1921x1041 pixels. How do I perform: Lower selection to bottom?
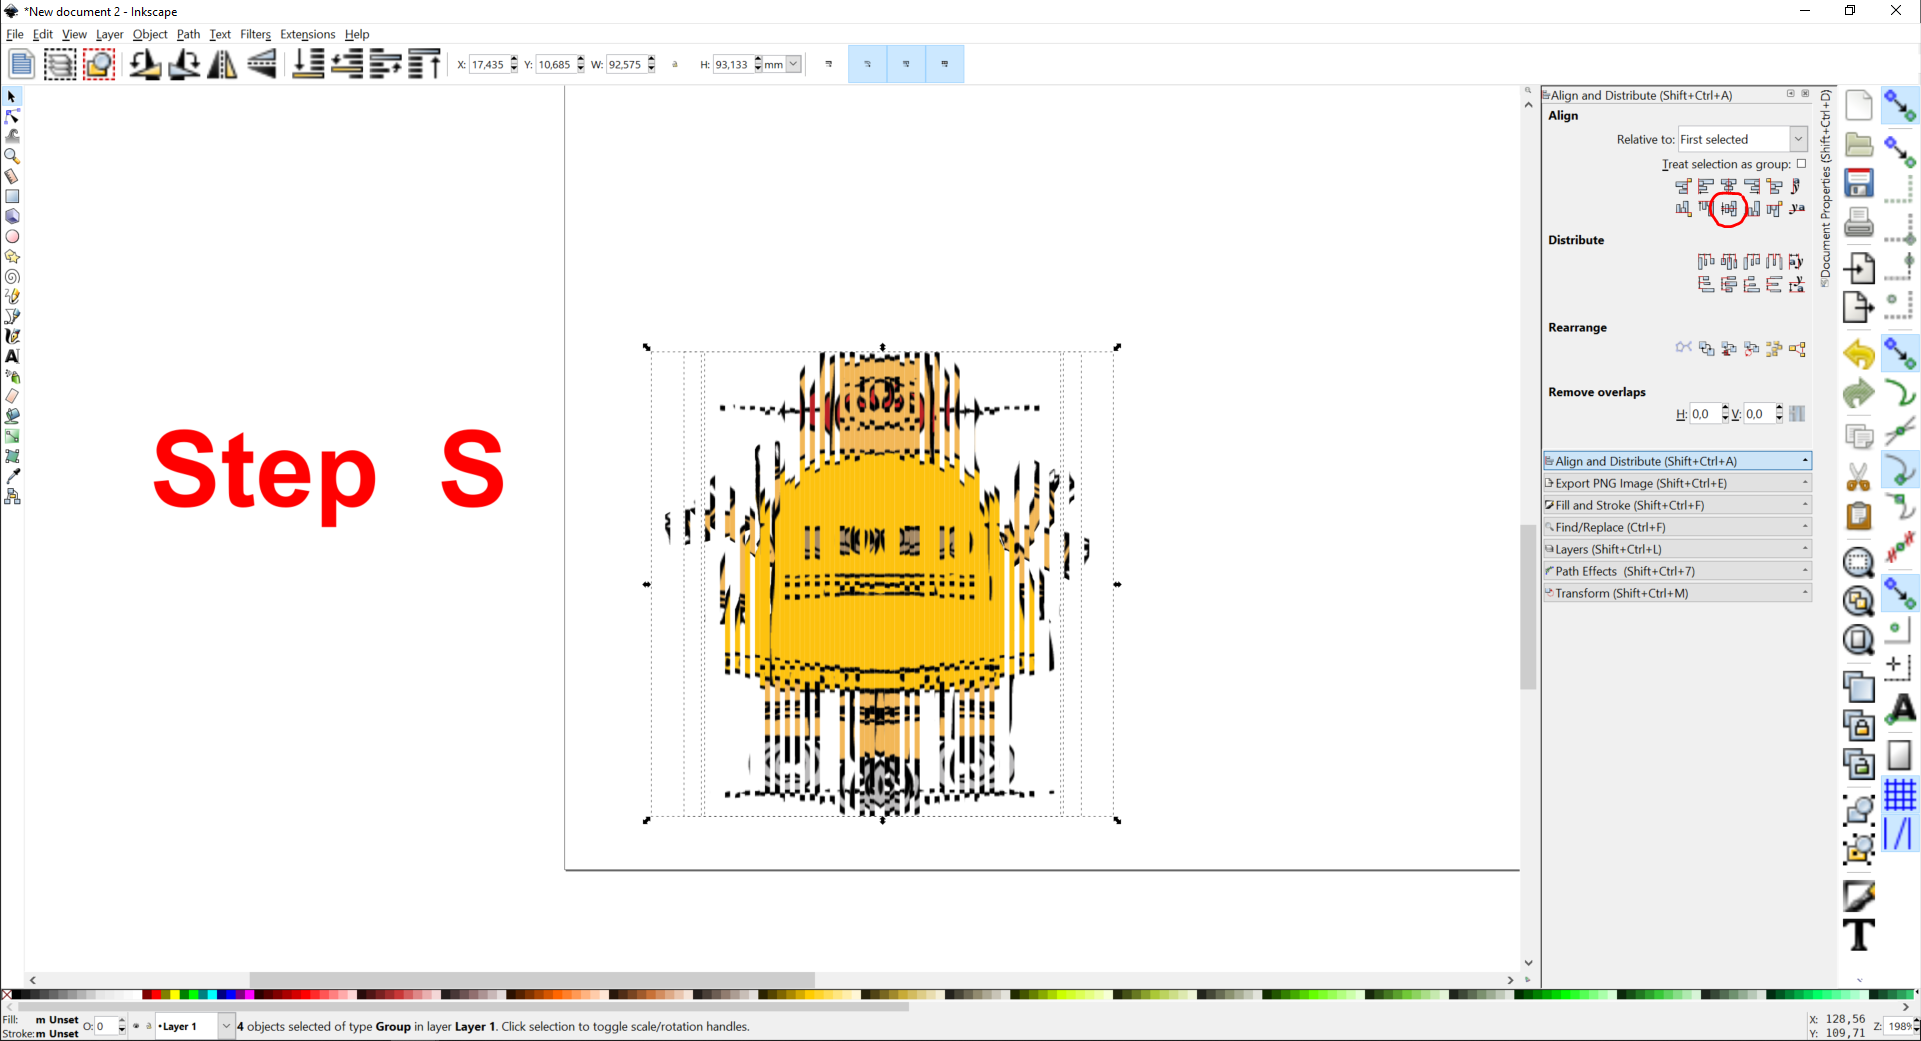[x=308, y=64]
